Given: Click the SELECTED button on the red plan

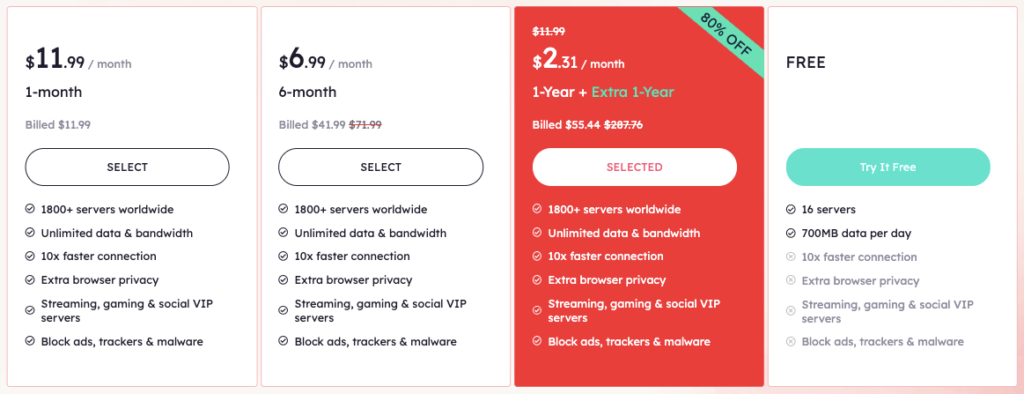Looking at the screenshot, I should 634,167.
